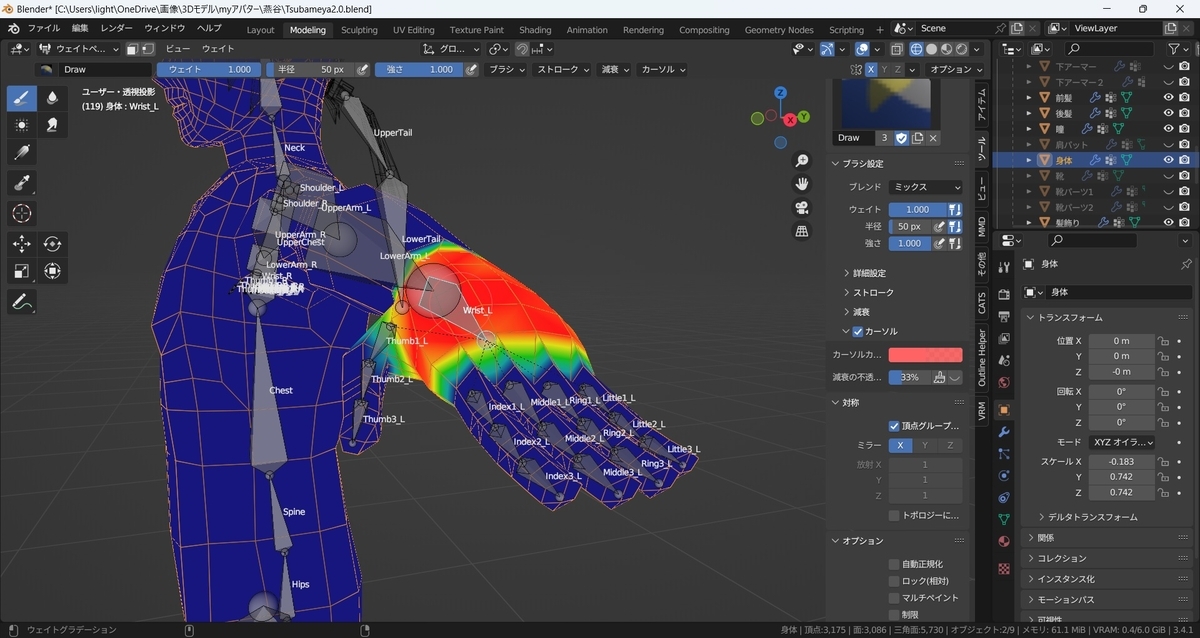Click the Blender logo menu icon
The image size is (1200, 638).
(15, 29)
